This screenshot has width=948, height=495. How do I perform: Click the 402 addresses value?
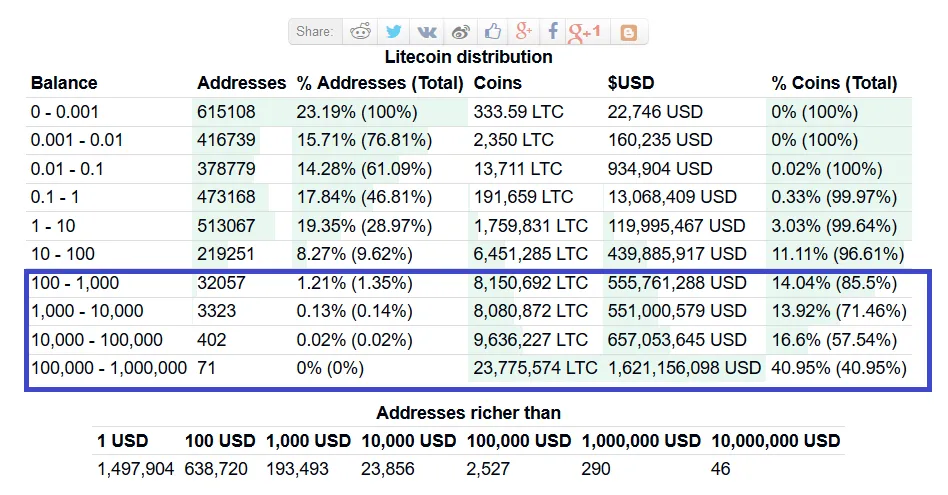[x=212, y=339]
